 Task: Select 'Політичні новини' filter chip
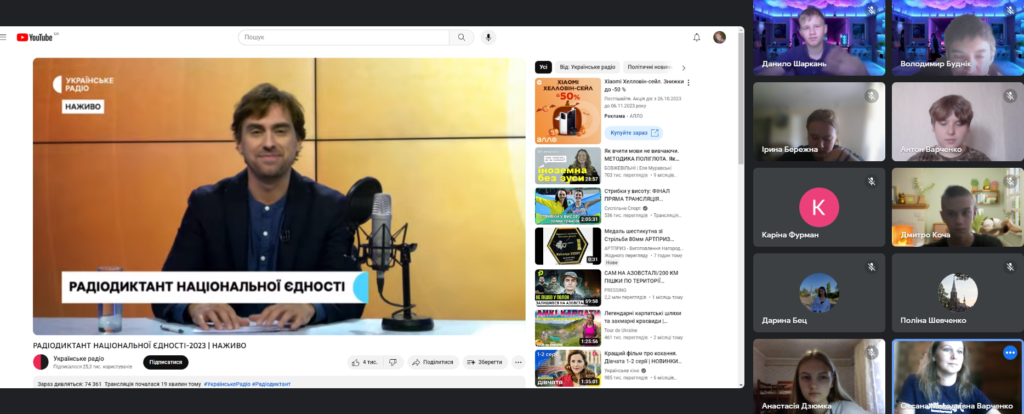[x=648, y=67]
